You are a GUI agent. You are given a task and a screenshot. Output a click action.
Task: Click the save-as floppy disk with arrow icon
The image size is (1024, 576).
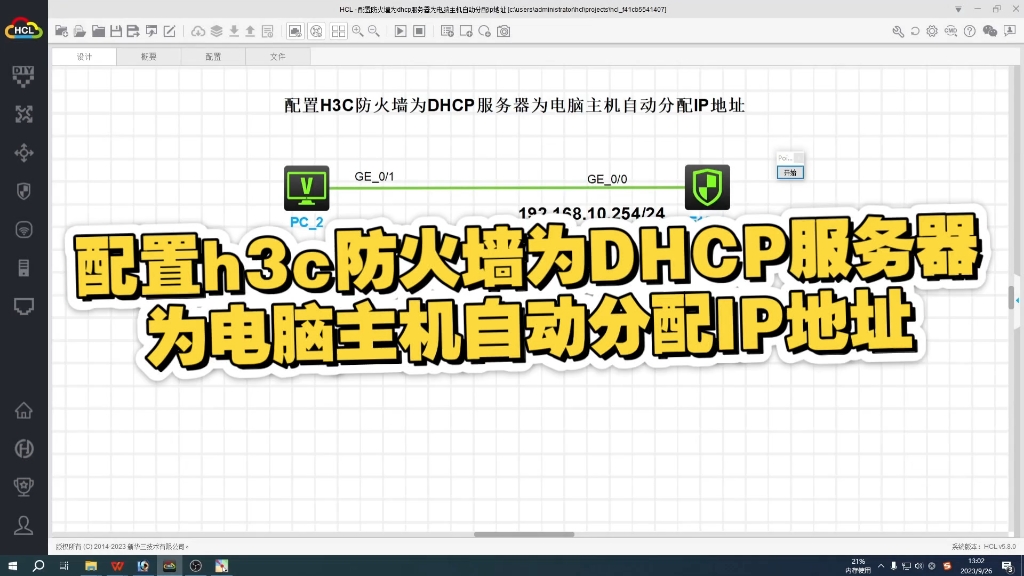click(133, 31)
